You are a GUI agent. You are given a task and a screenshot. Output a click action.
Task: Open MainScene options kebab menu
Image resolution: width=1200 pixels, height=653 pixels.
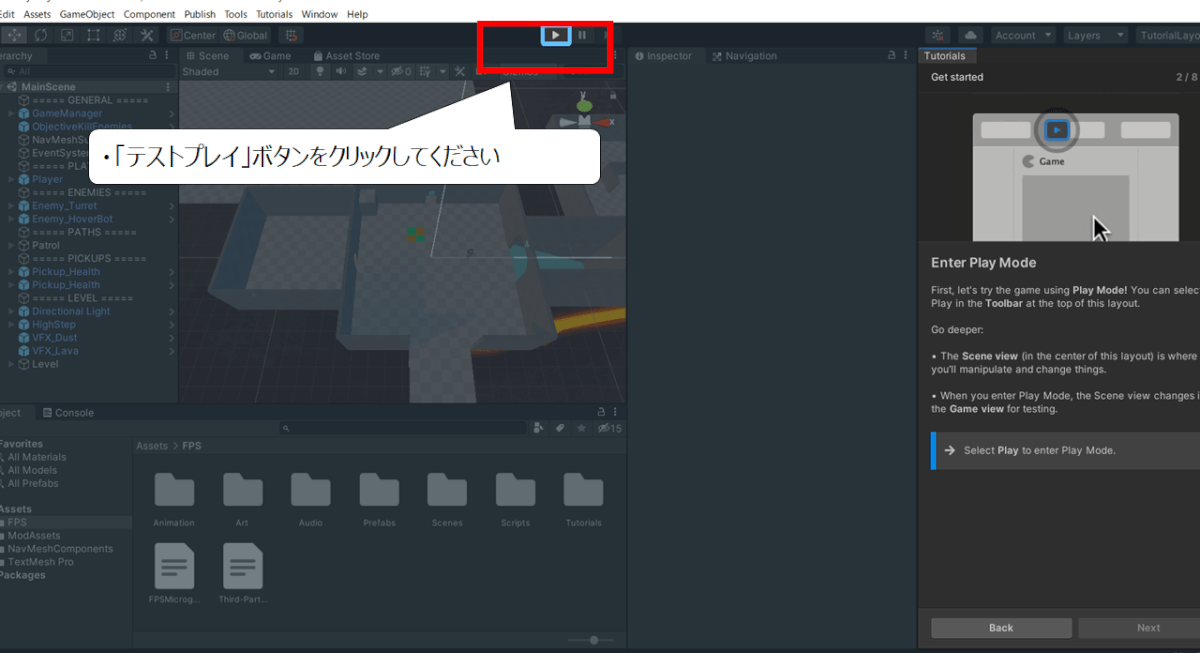168,87
